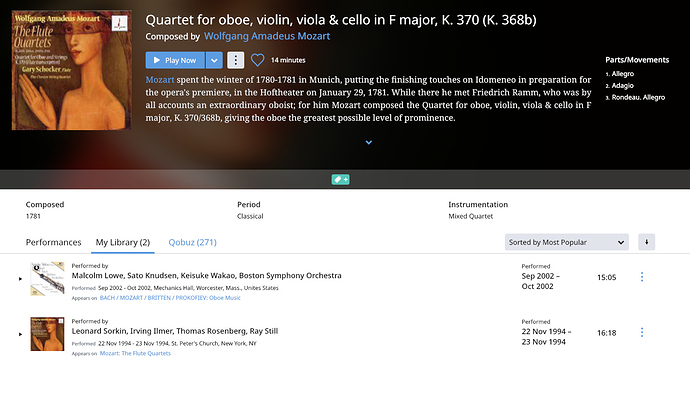Click the Mixed Quartet instrumentation value
The image size is (690, 407).
pyautogui.click(x=470, y=216)
